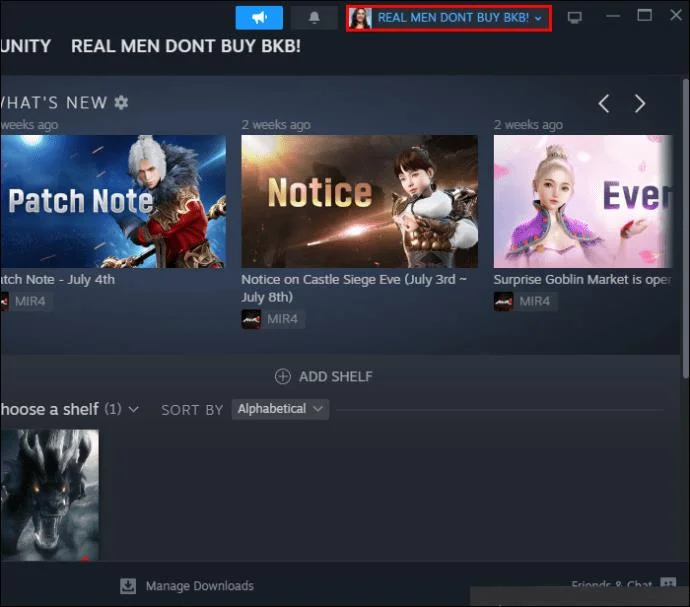This screenshot has width=690, height=607.
Task: Open the REAL MEN DONT BUY BKB! profile tab
Action: coord(186,46)
